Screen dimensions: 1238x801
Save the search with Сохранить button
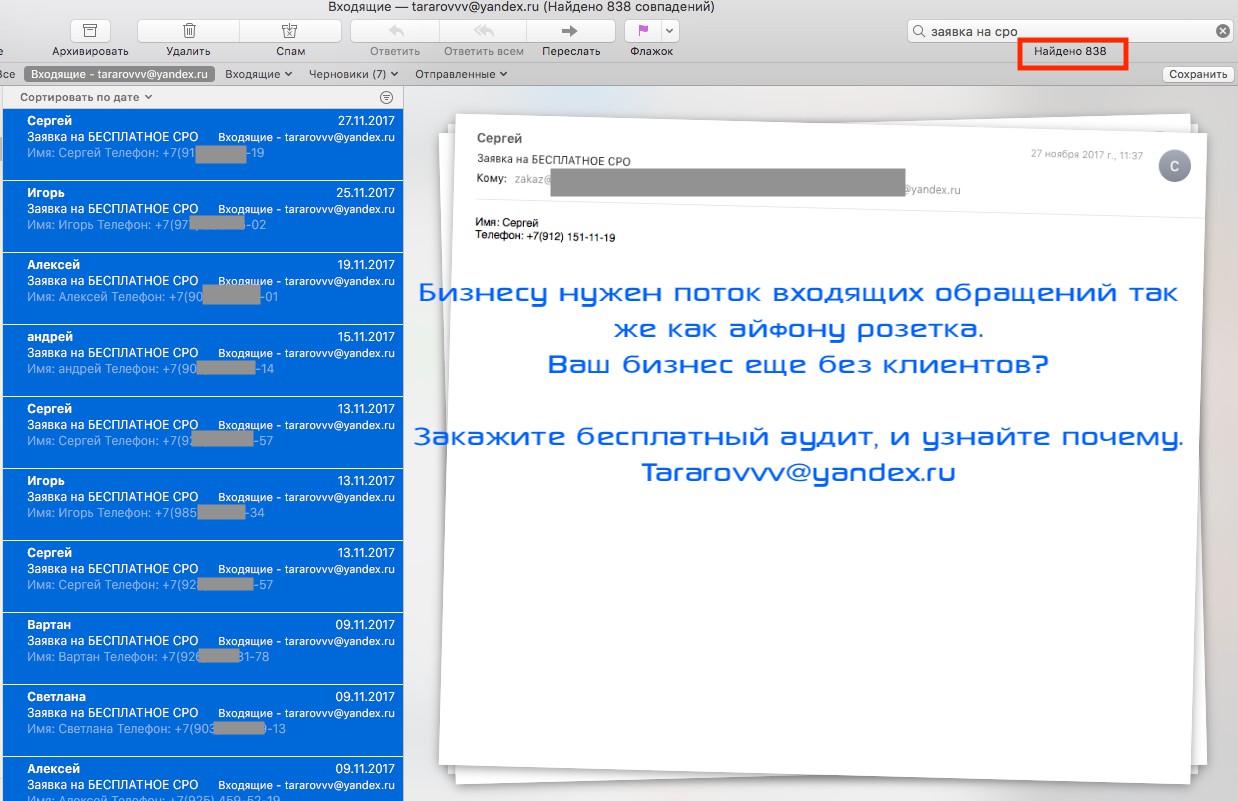click(1198, 74)
